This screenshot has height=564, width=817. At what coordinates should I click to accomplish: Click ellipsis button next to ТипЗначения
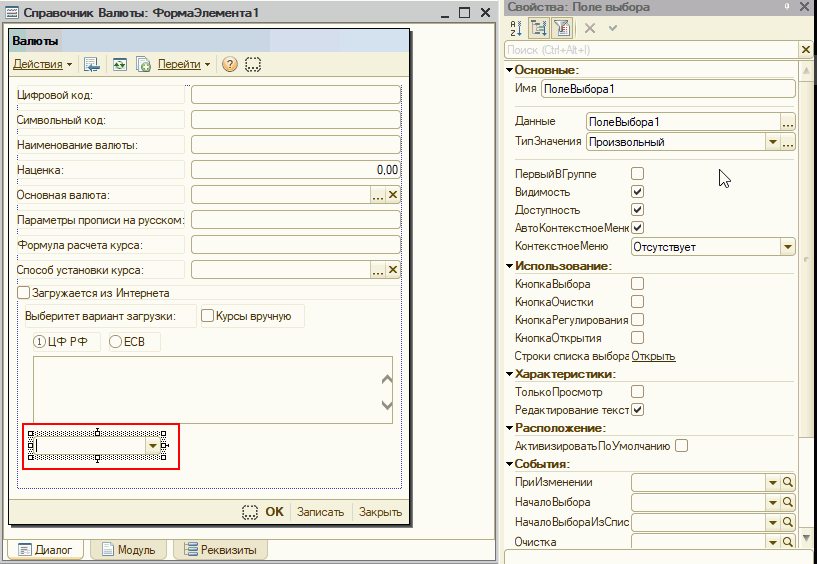coord(788,142)
